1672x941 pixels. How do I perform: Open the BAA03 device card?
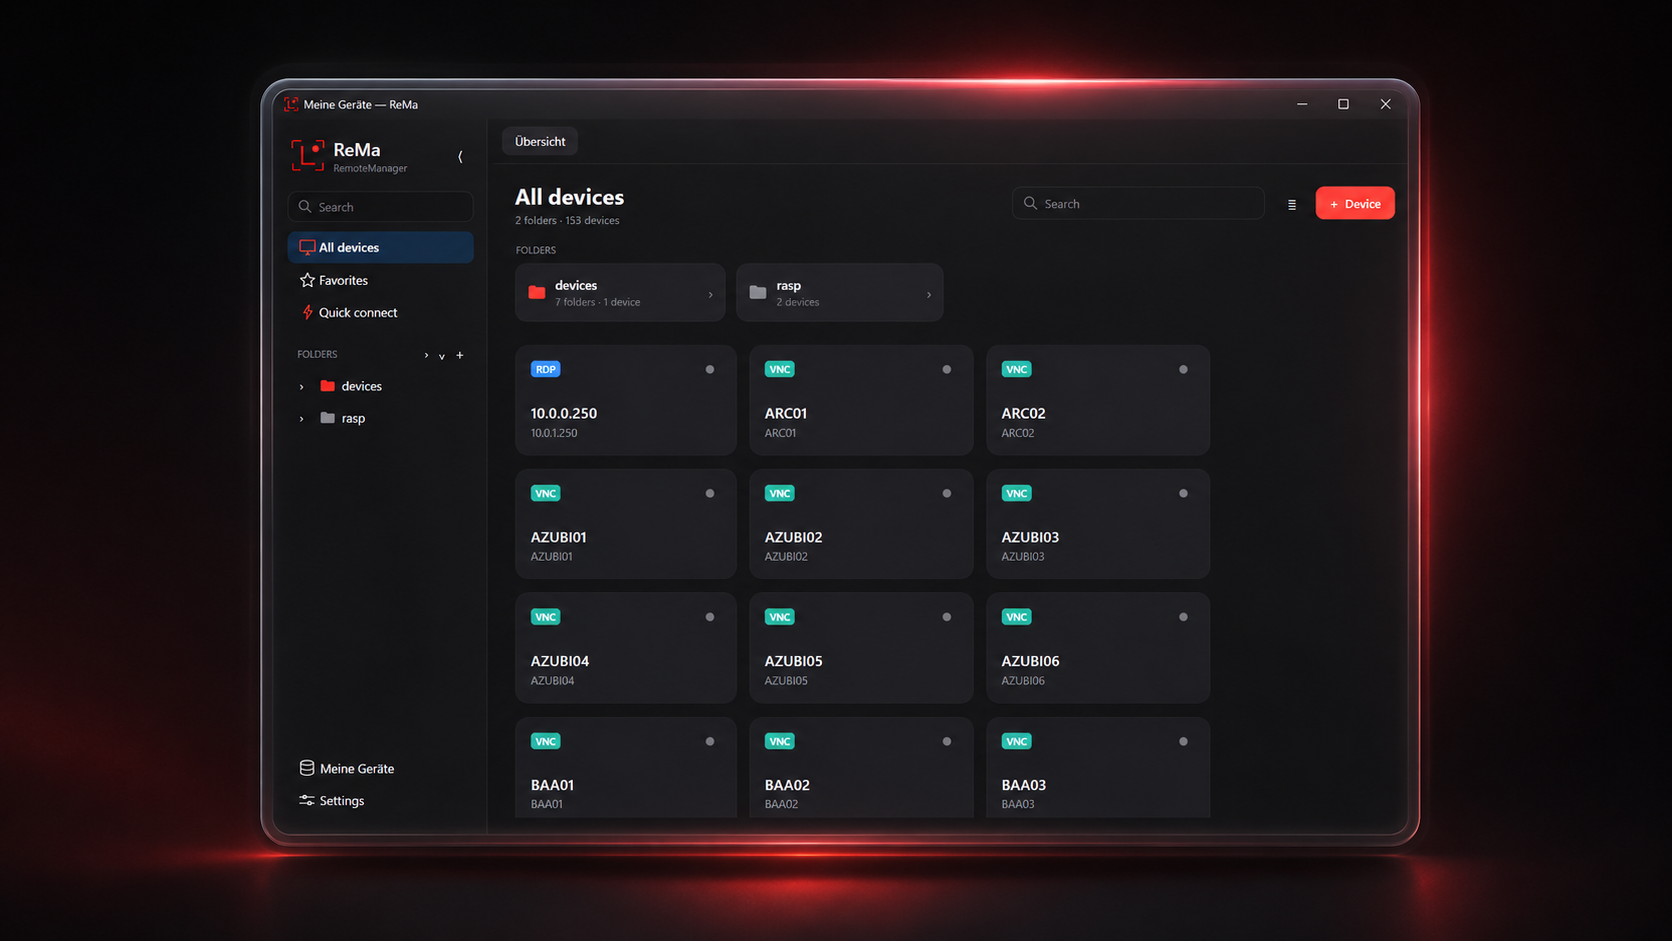[1098, 768]
